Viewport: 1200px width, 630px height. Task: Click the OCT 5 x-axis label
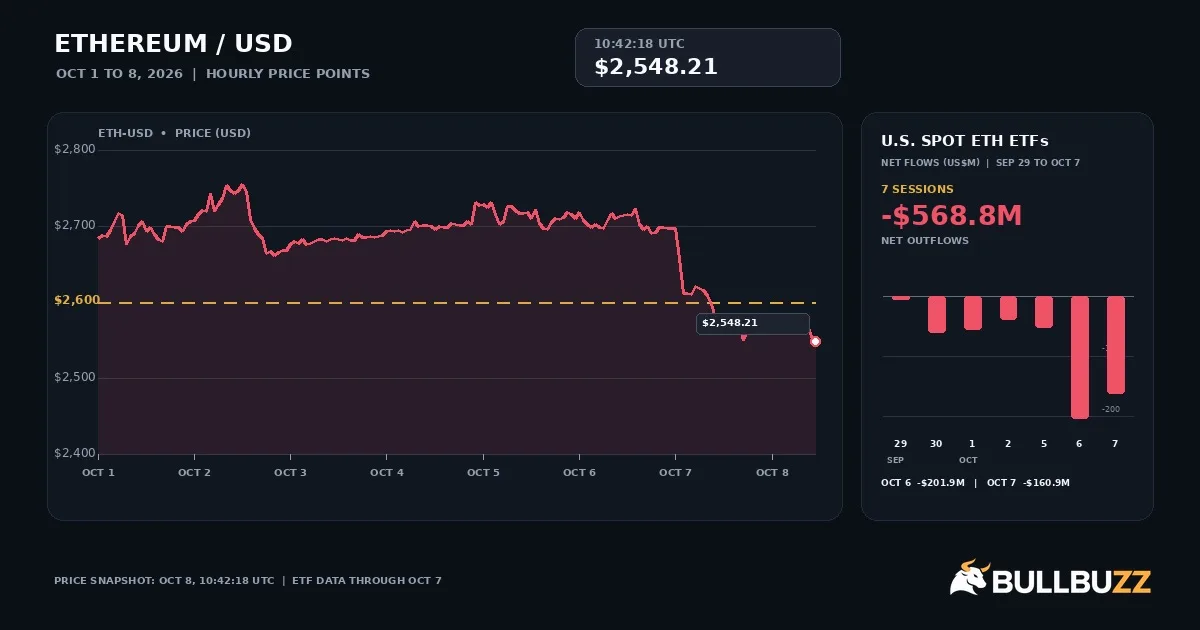(x=483, y=472)
